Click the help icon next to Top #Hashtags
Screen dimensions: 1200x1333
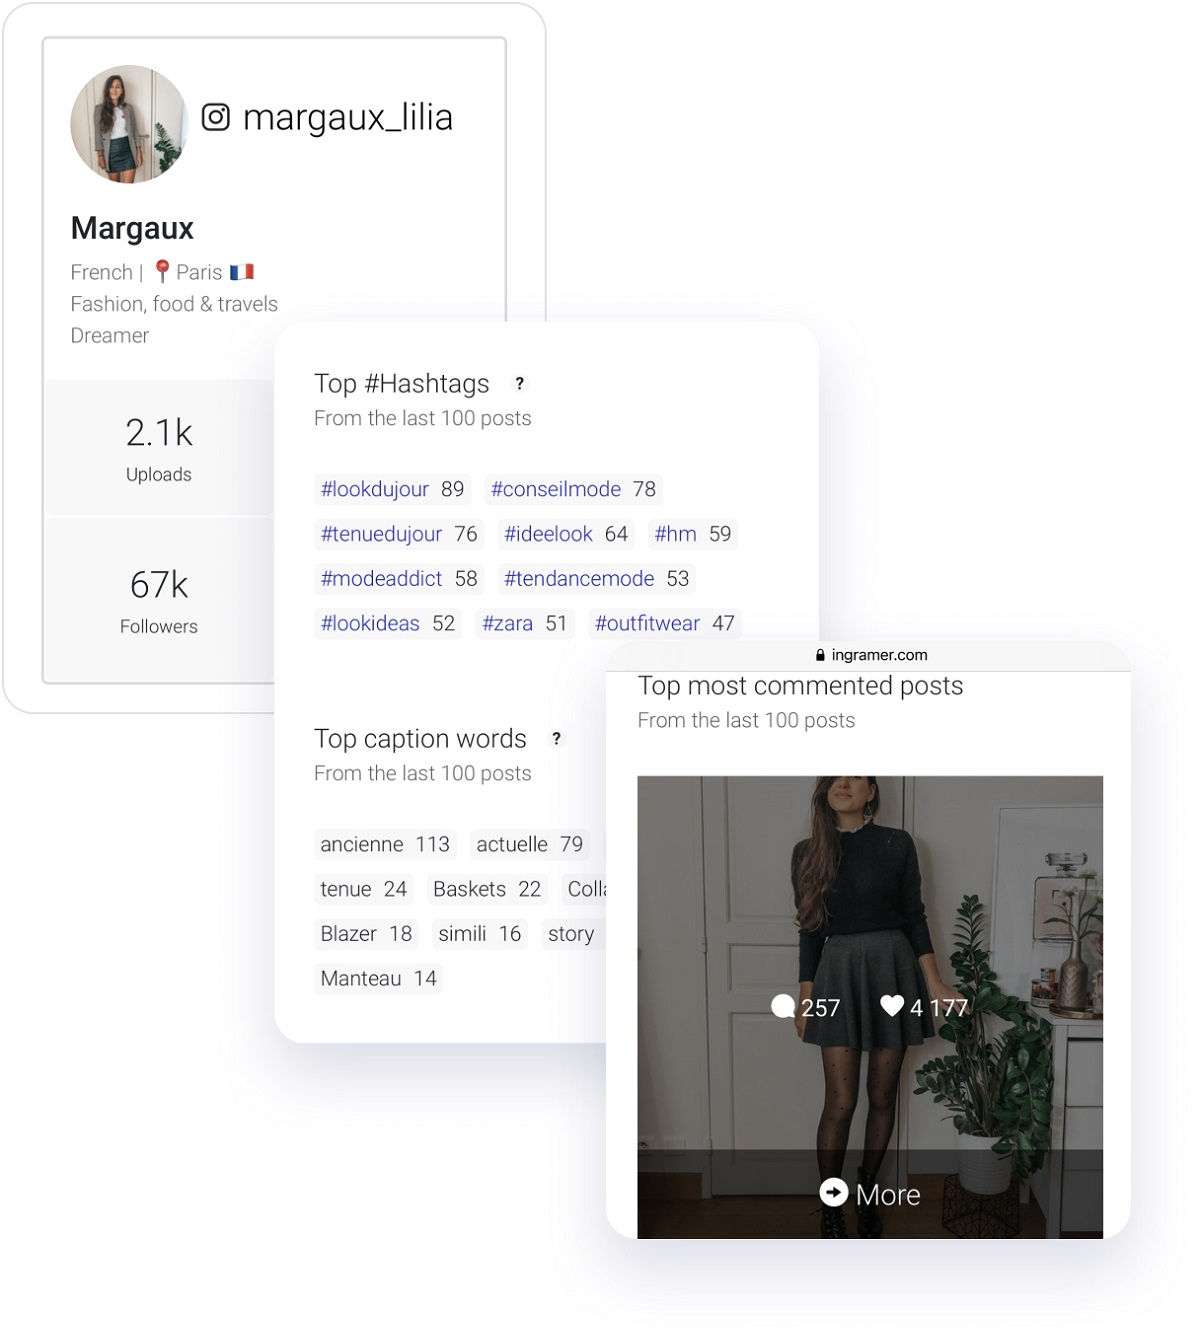519,383
